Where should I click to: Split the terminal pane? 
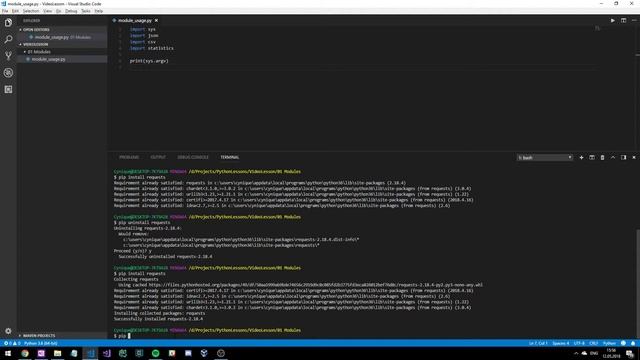pos(592,158)
